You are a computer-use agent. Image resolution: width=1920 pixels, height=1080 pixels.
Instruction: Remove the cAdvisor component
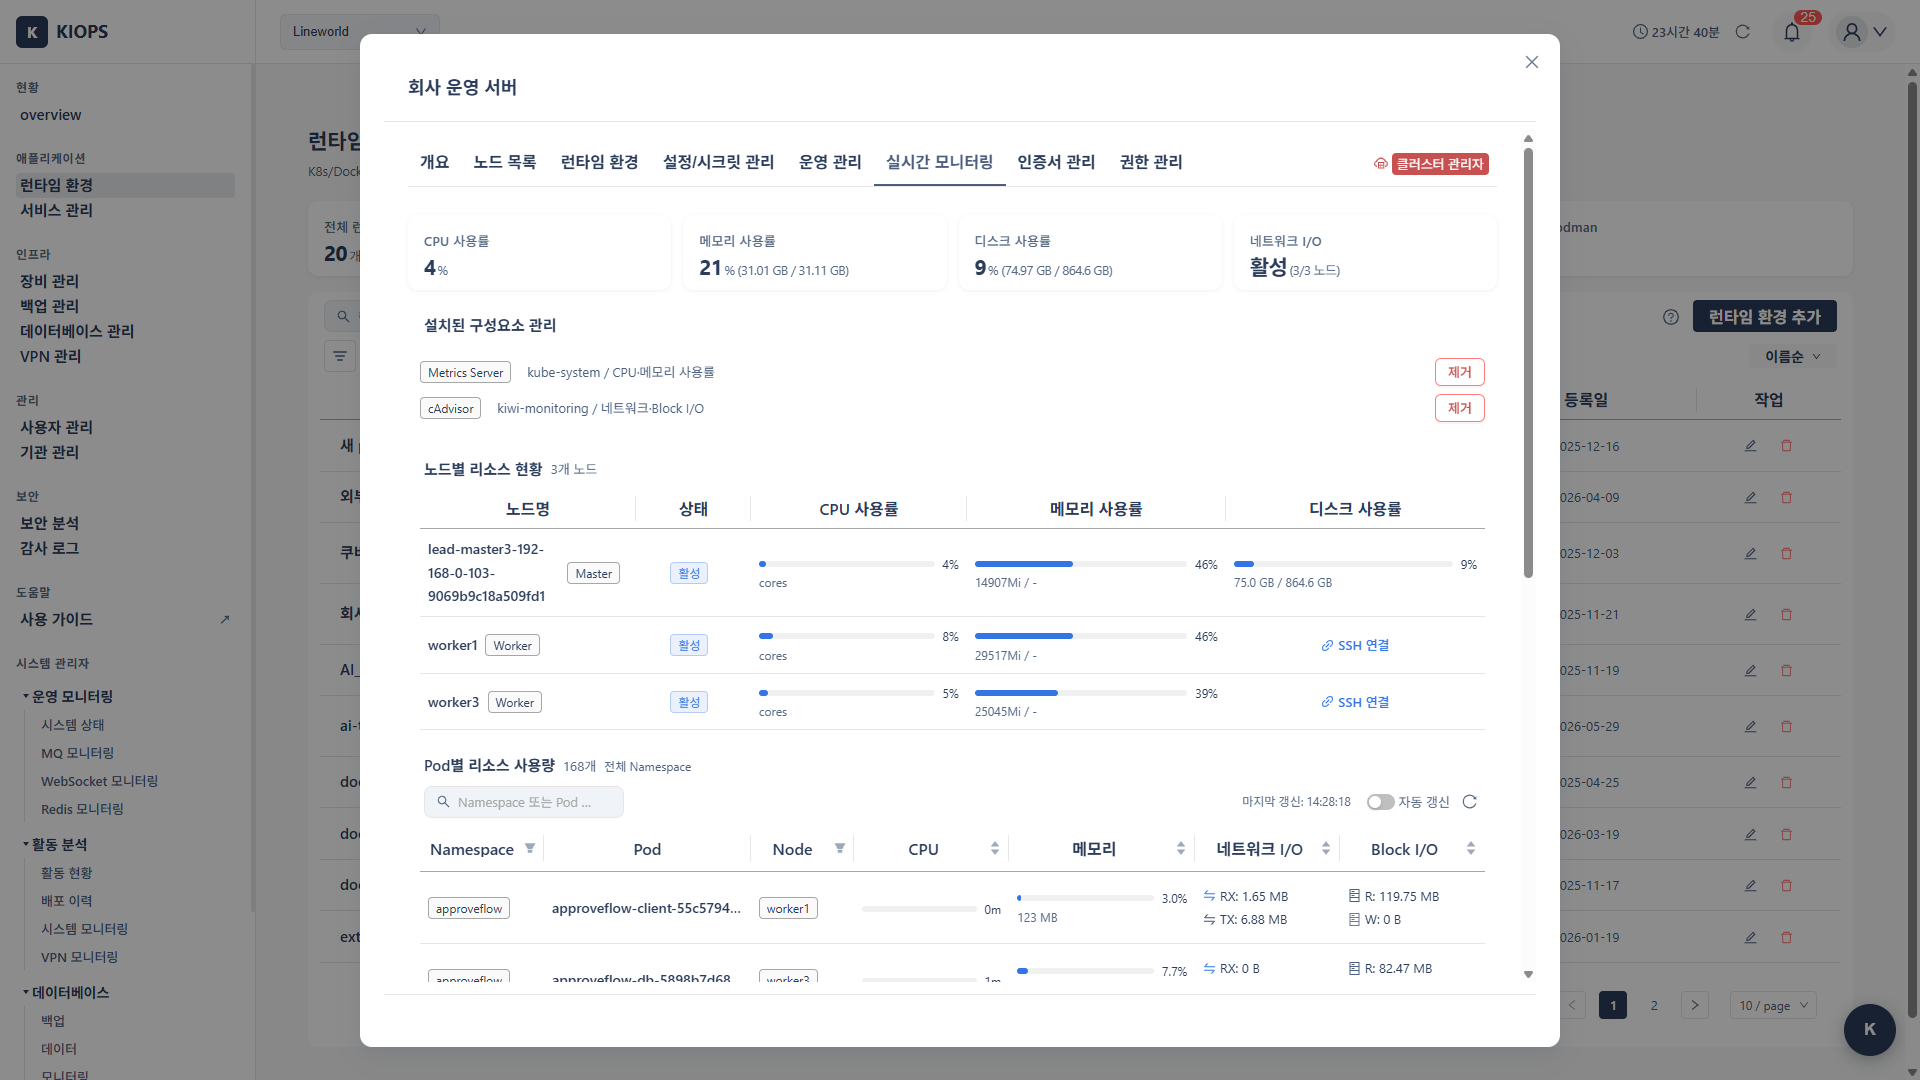coord(1459,408)
